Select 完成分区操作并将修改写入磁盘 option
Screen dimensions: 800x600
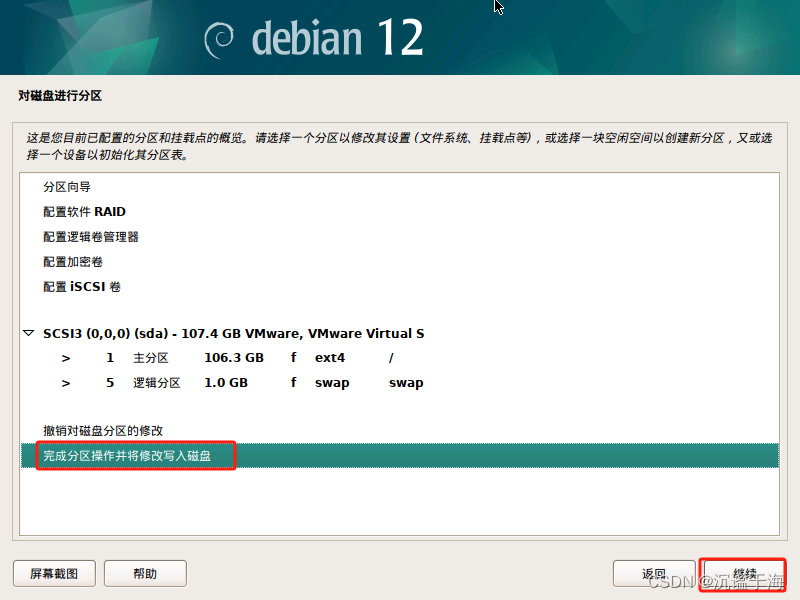pos(399,456)
